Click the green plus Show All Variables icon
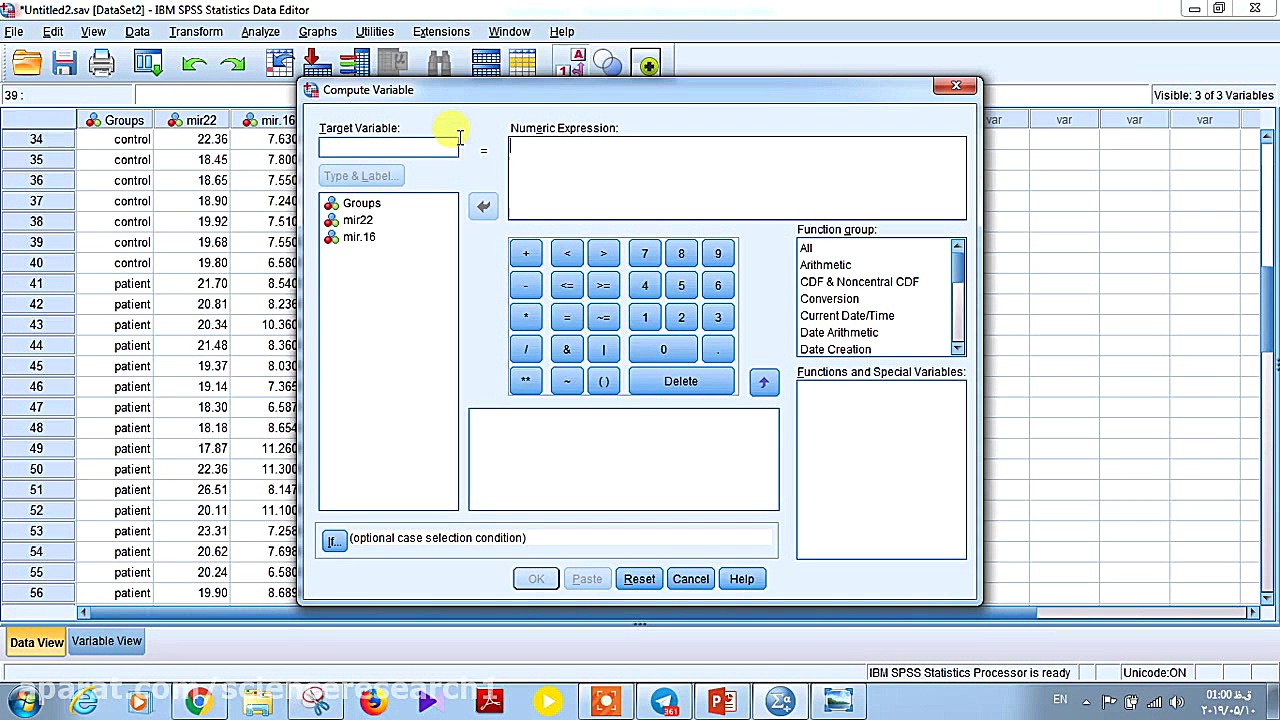Image resolution: width=1280 pixels, height=720 pixels. click(x=649, y=66)
